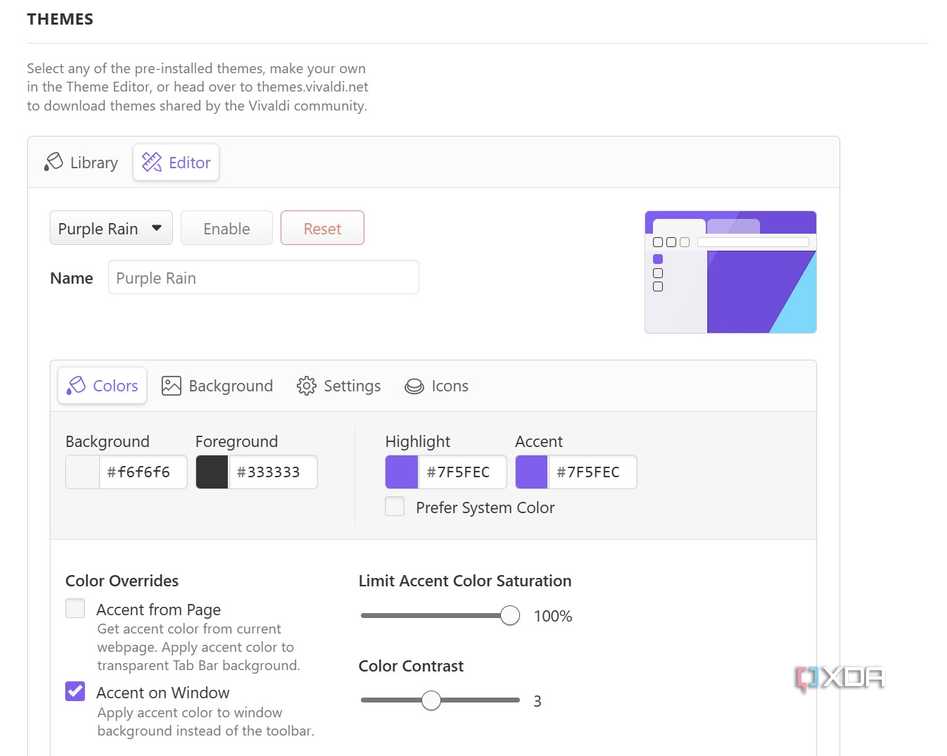The width and height of the screenshot is (947, 756).
Task: Edit the Highlight hex value field
Action: [x=462, y=472]
